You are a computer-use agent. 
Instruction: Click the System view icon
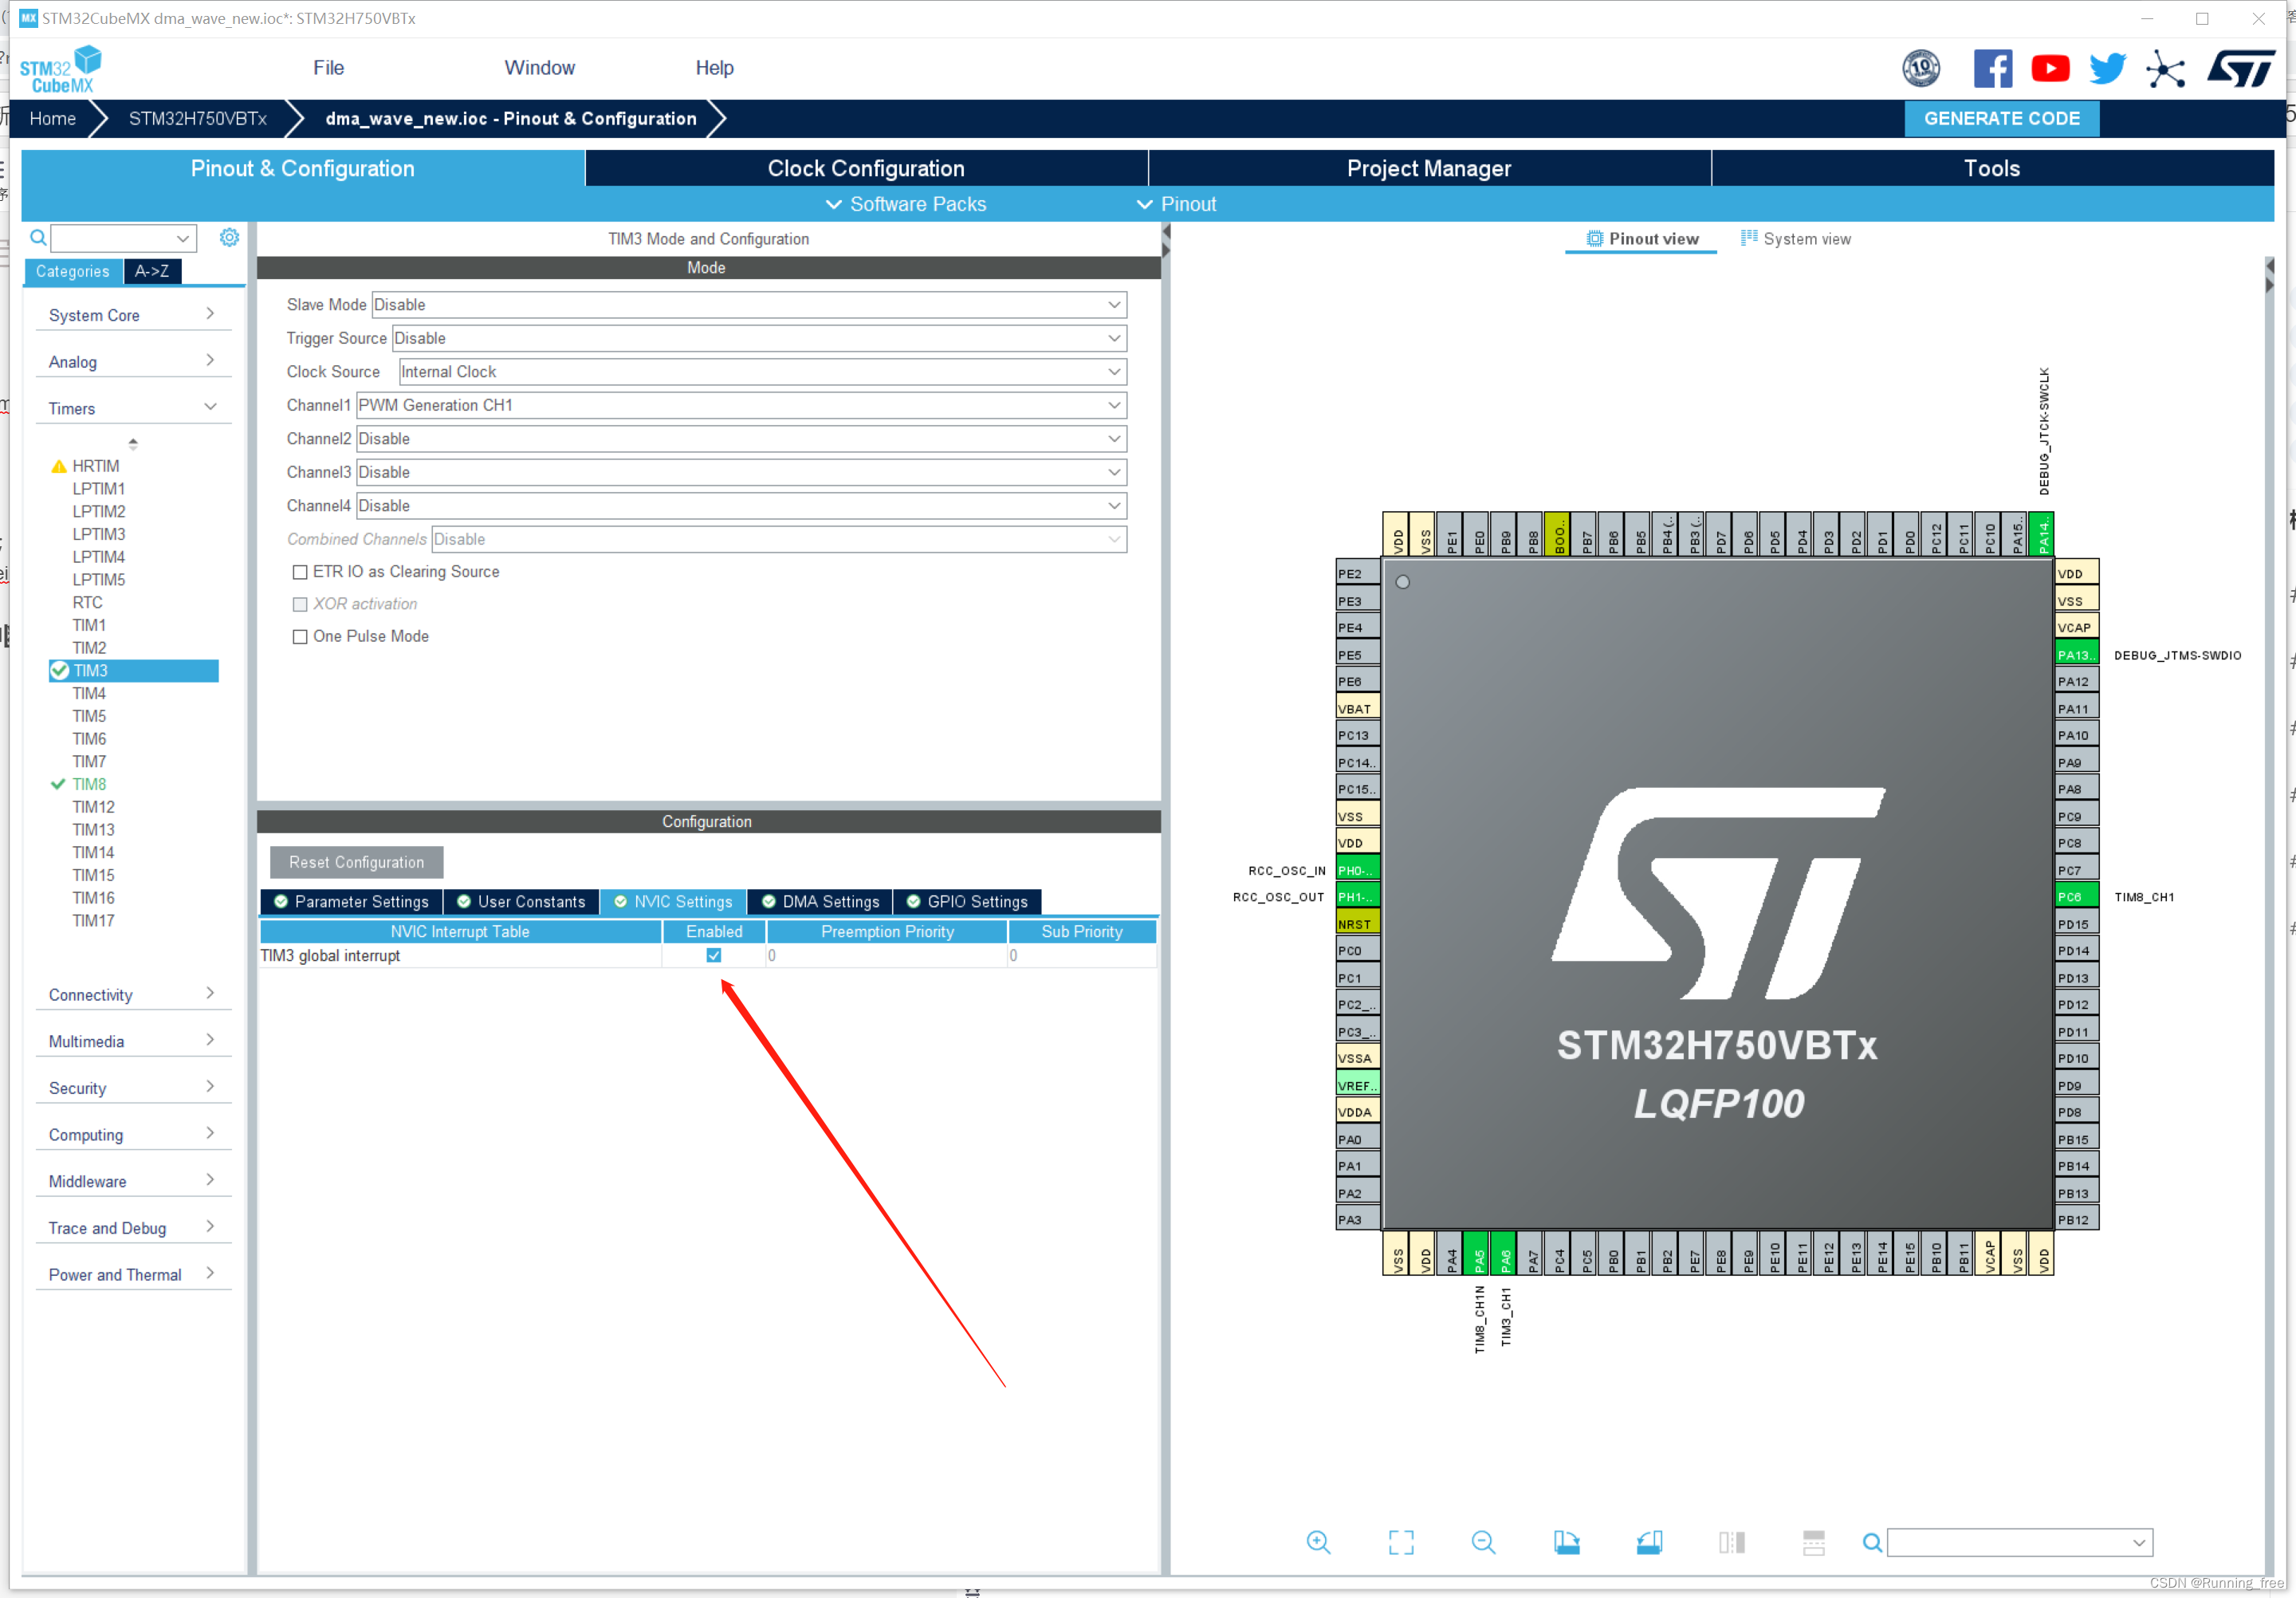(1743, 238)
